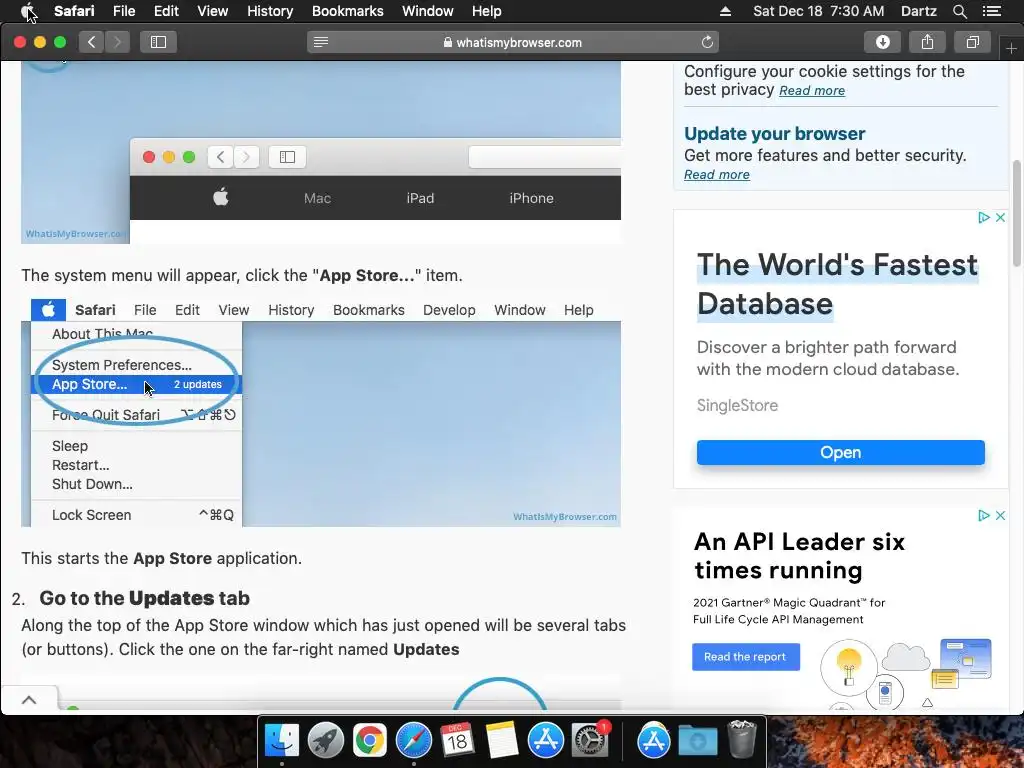Image resolution: width=1024 pixels, height=768 pixels.
Task: Open the History menu
Action: click(270, 11)
